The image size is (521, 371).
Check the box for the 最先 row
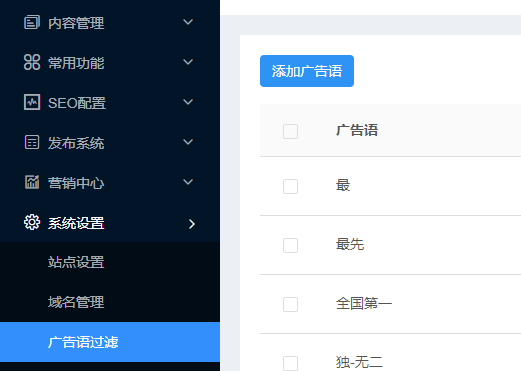tap(290, 245)
